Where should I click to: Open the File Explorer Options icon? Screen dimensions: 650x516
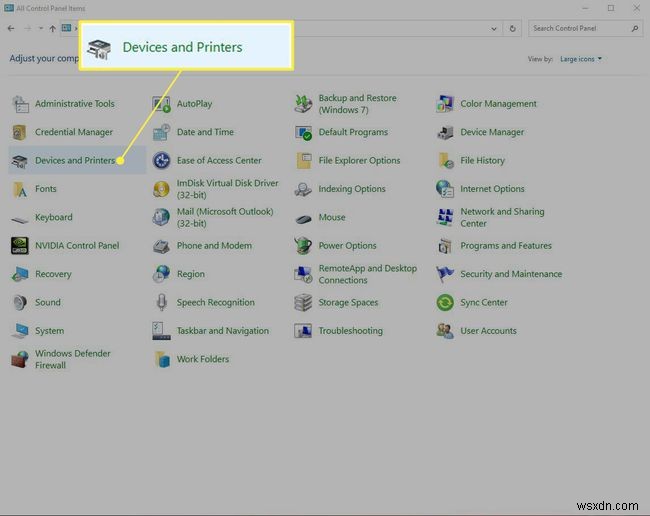[304, 161]
